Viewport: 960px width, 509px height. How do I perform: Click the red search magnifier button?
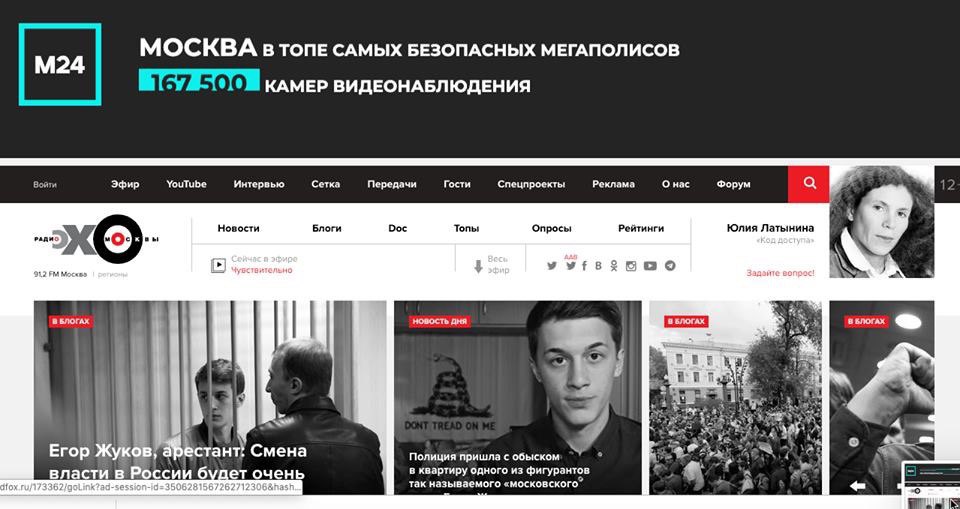[809, 184]
